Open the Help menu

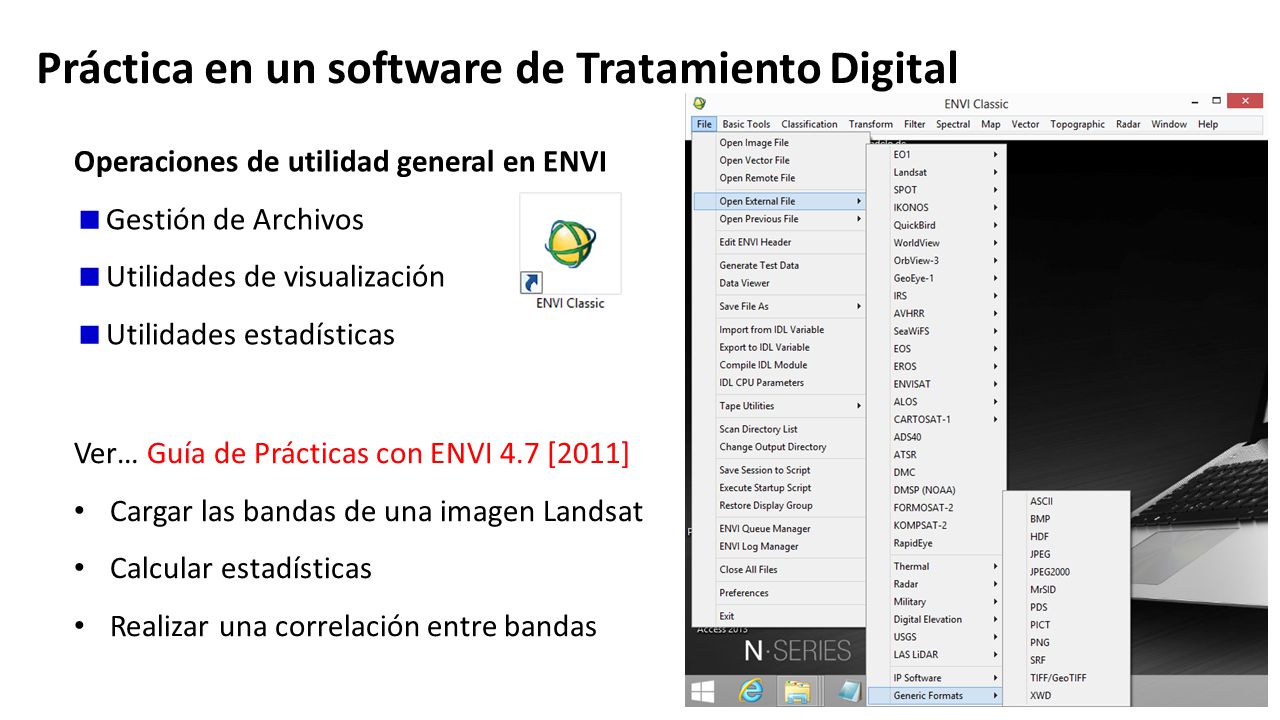pos(1208,124)
